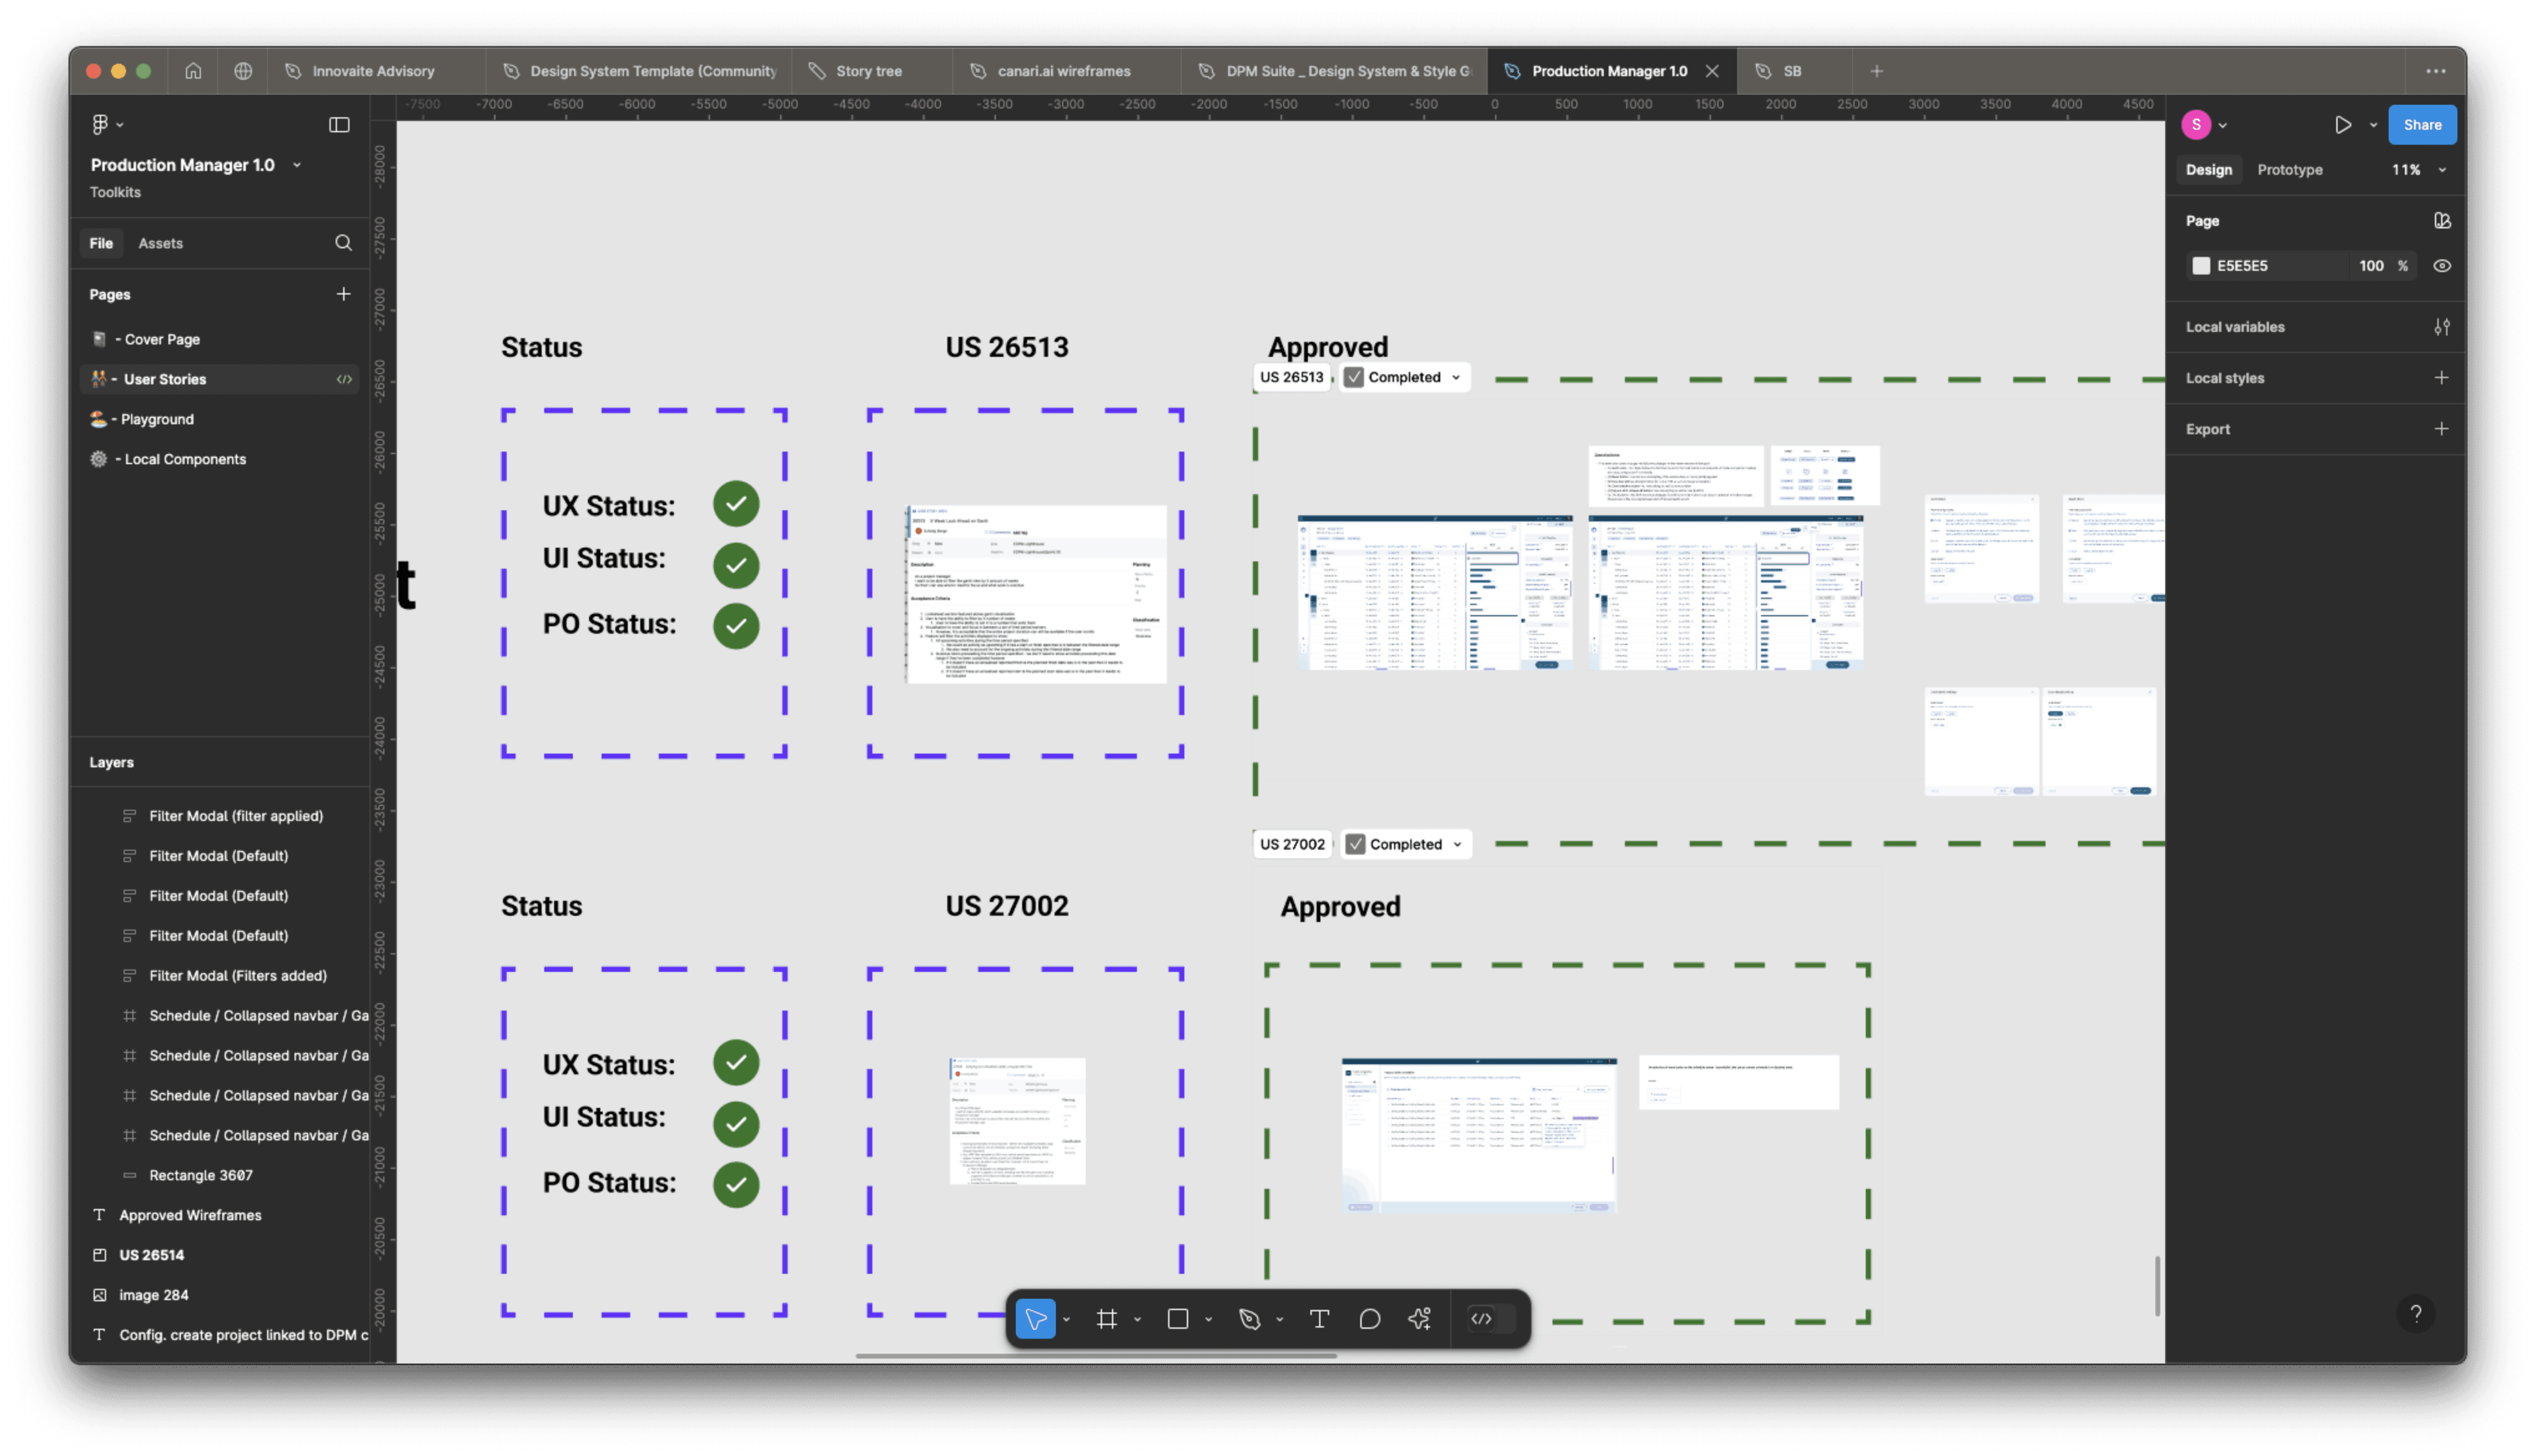Image resolution: width=2536 pixels, height=1456 pixels.
Task: Search layers with magnifier icon
Action: point(343,243)
